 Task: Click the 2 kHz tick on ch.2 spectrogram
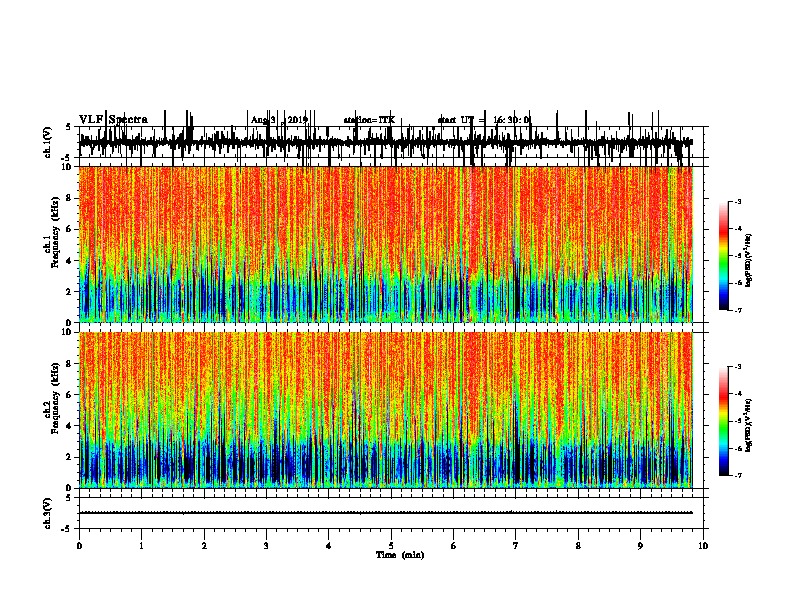pos(70,457)
